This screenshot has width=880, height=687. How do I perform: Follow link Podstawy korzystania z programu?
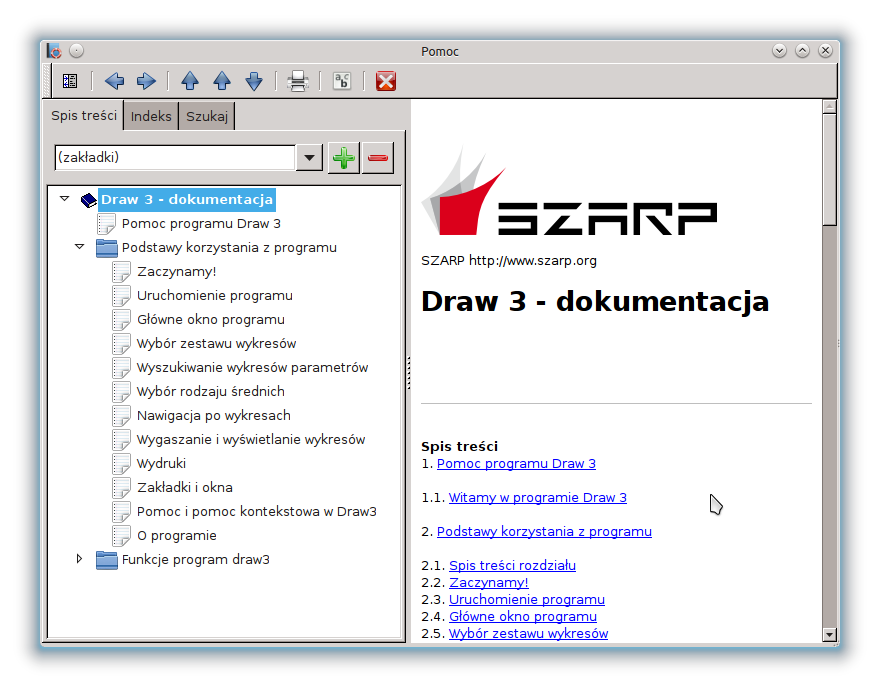[x=544, y=532]
